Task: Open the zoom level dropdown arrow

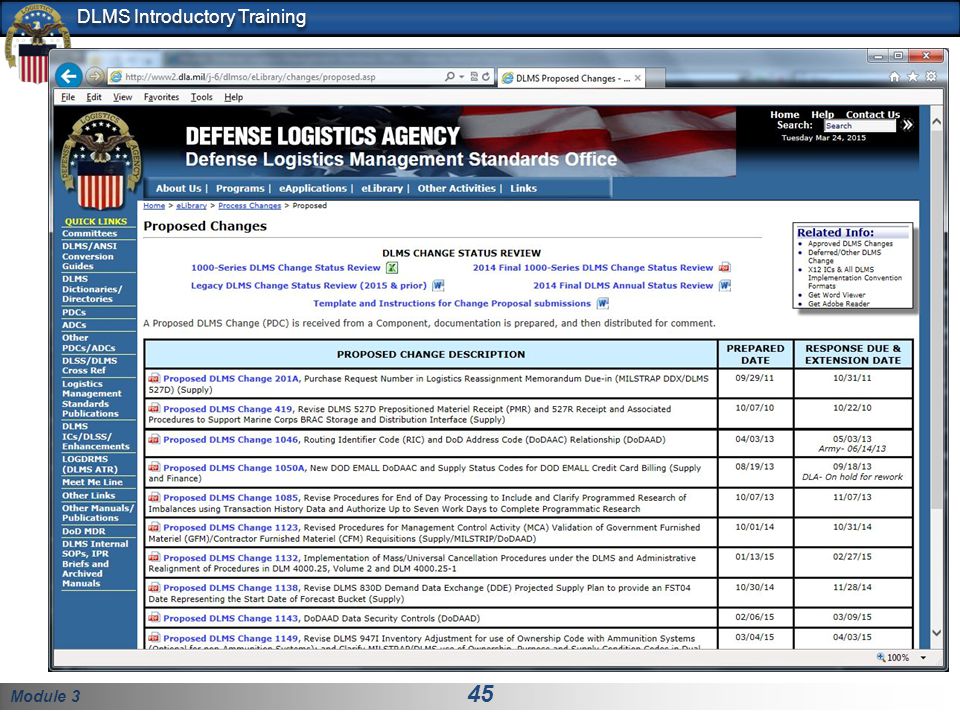Action: (923, 658)
